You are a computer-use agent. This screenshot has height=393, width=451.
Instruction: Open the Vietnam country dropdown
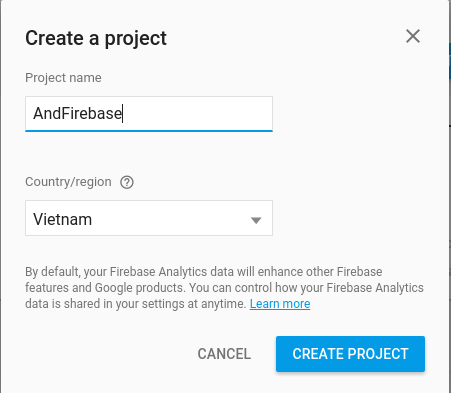[x=149, y=218]
